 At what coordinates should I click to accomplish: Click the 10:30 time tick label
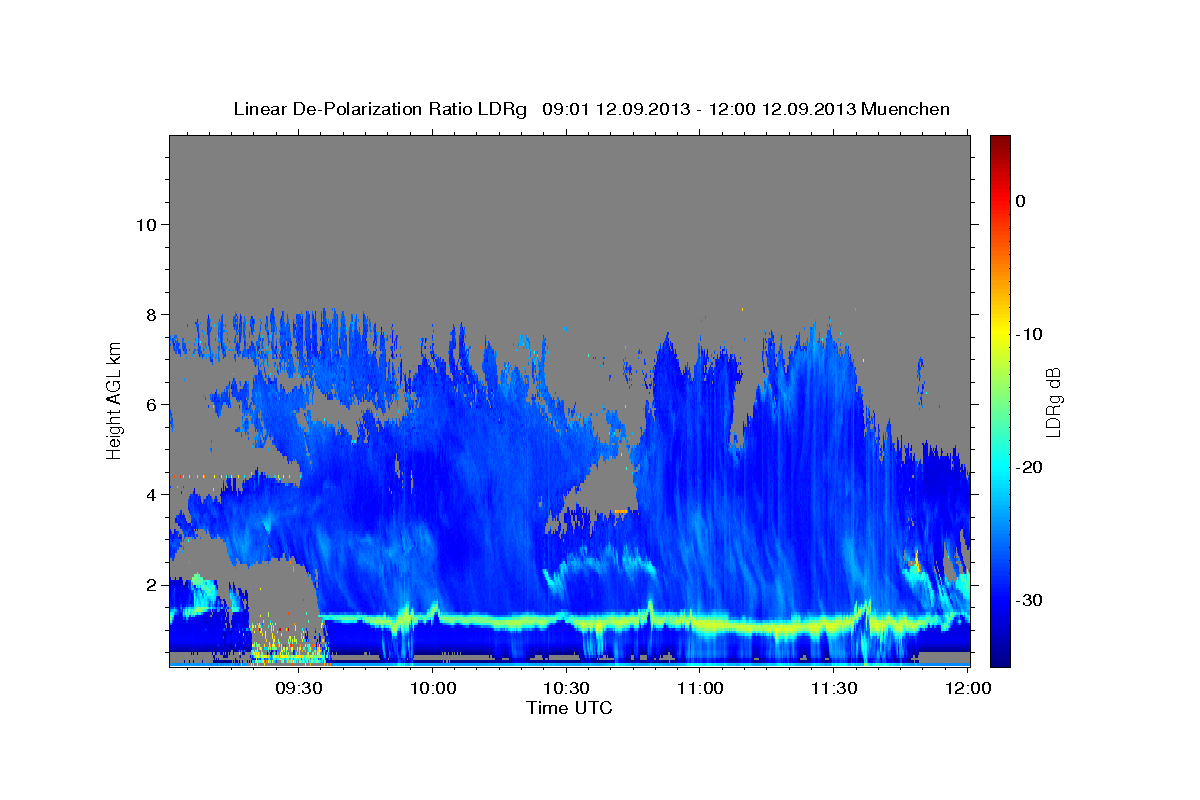pyautogui.click(x=566, y=688)
